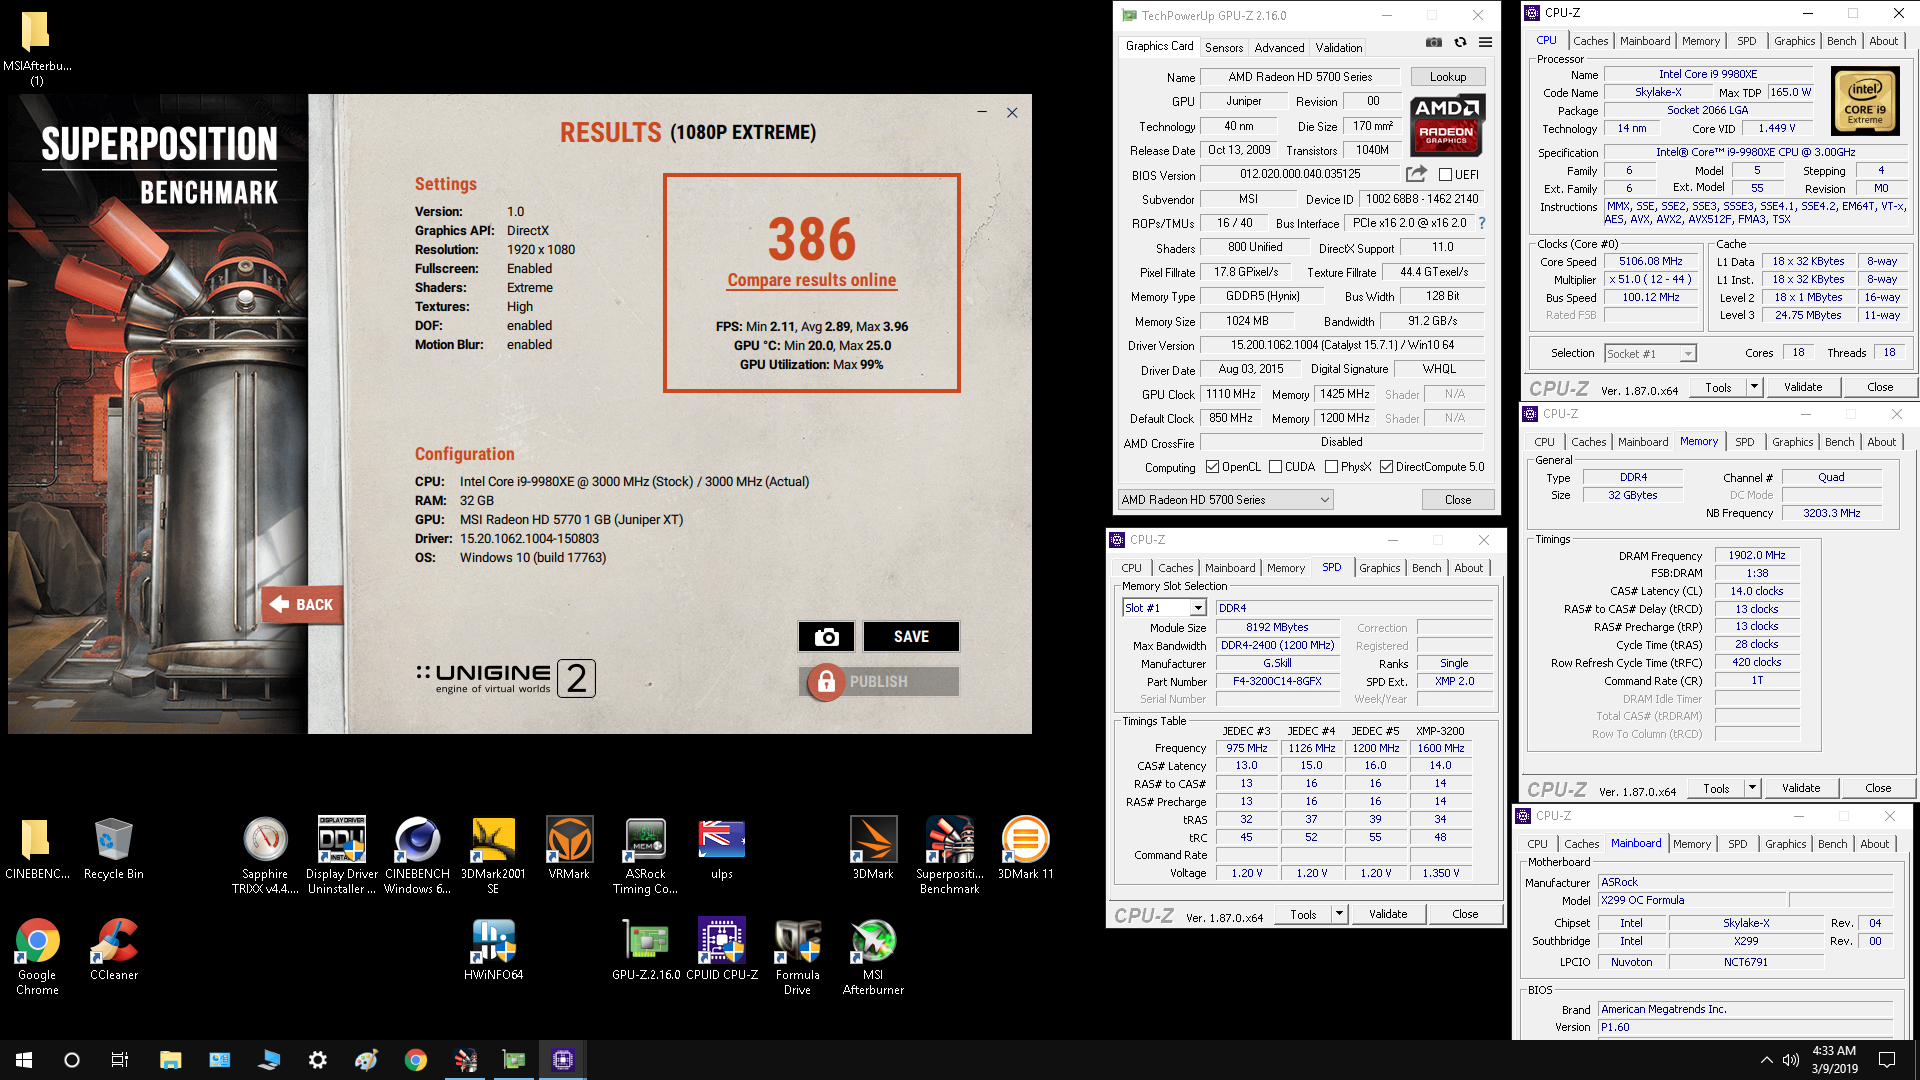Click the SAVE button in Superposition
The image size is (1920, 1080).
[x=911, y=637]
